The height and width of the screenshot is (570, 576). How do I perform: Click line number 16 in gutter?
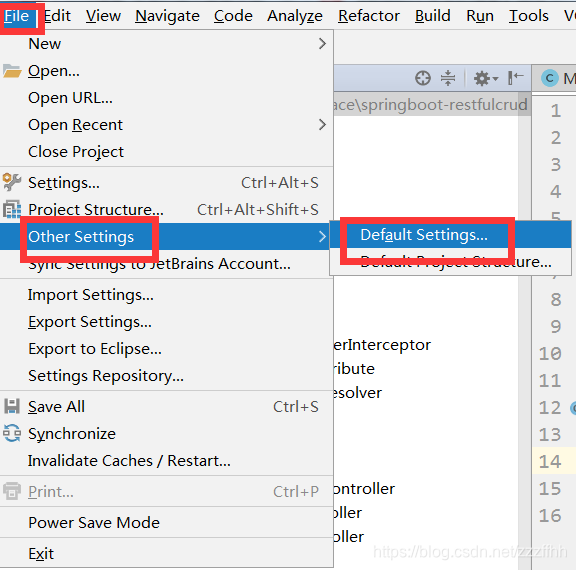[x=550, y=516]
